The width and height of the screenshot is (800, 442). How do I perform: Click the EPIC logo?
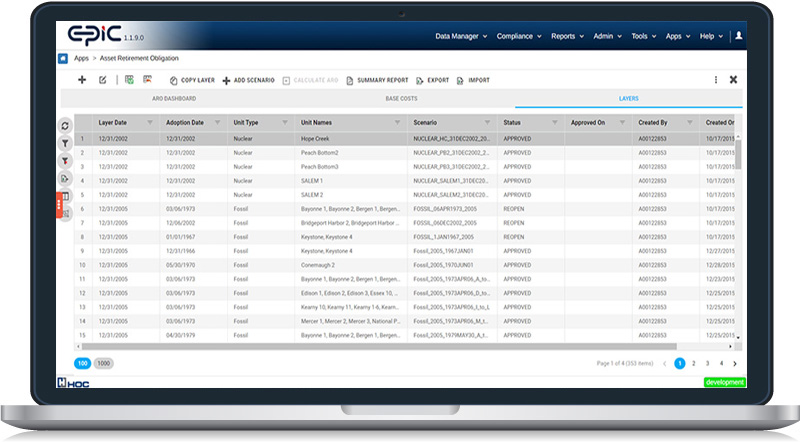(95, 34)
